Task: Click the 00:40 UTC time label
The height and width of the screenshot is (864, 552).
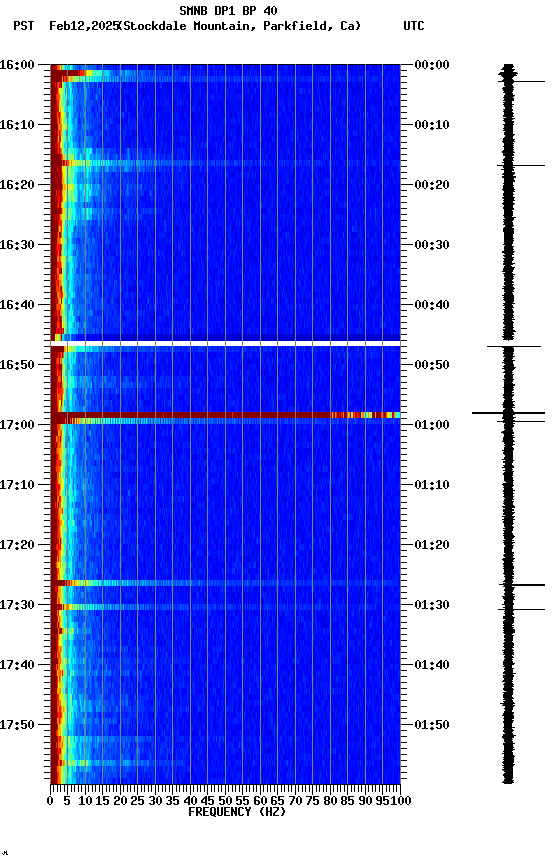Action: 432,305
